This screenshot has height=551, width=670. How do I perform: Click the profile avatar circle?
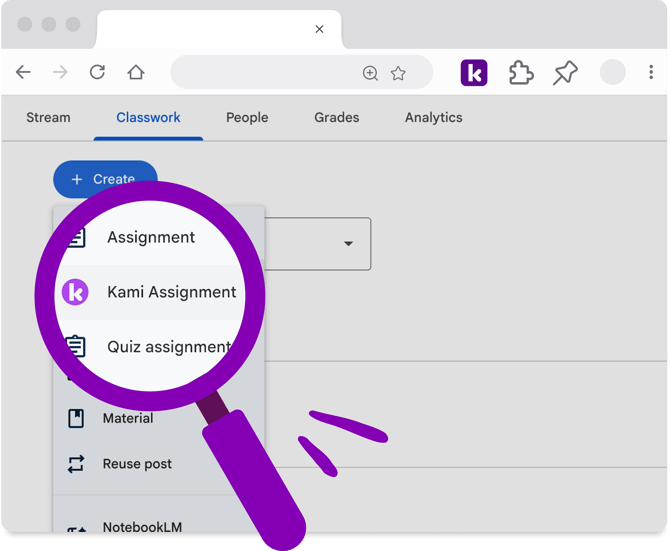pyautogui.click(x=612, y=72)
